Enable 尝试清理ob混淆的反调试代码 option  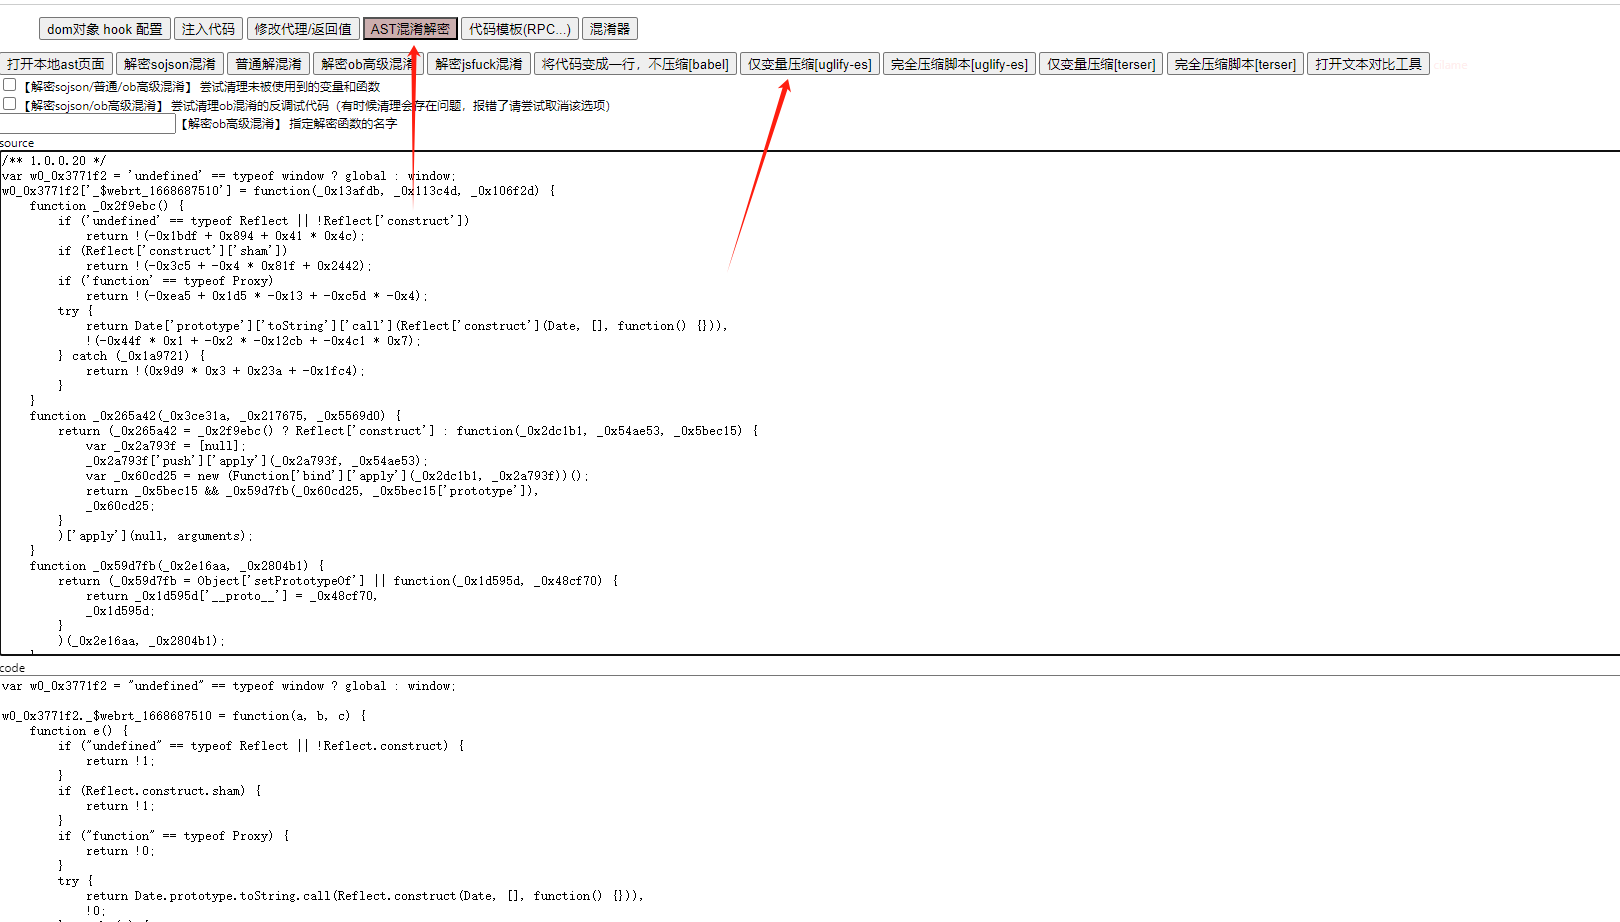[9, 103]
